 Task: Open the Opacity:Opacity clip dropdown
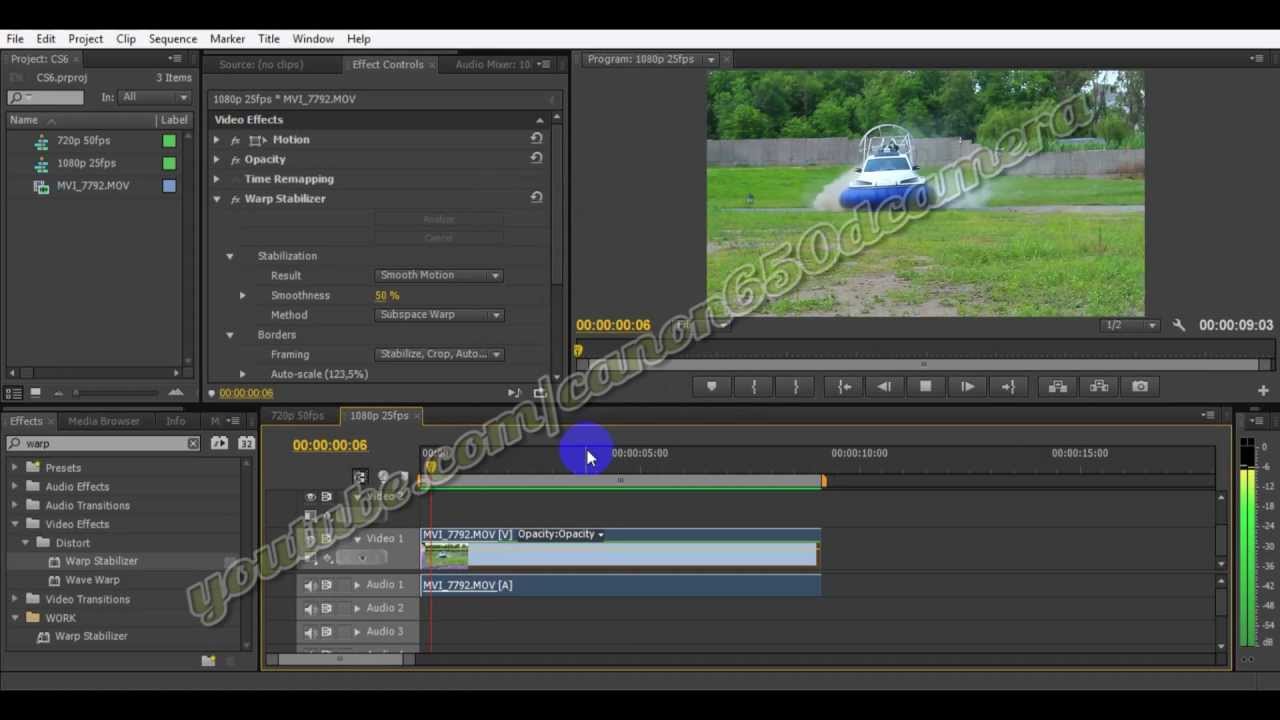560,534
